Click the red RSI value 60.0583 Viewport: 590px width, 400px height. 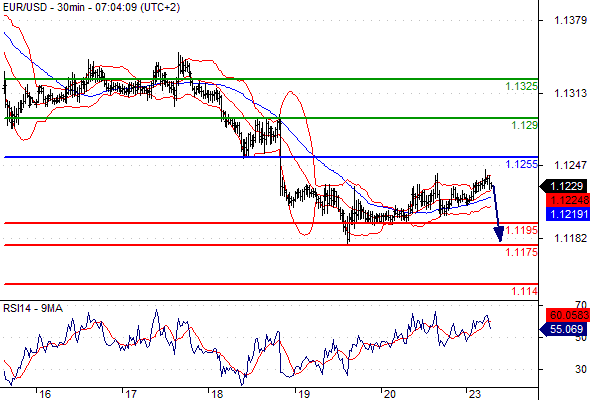(567, 315)
